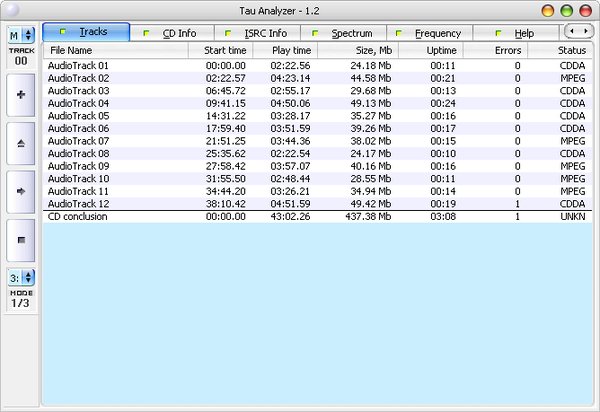Select AudioTrack 02 row
This screenshot has width=600, height=412.
318,78
